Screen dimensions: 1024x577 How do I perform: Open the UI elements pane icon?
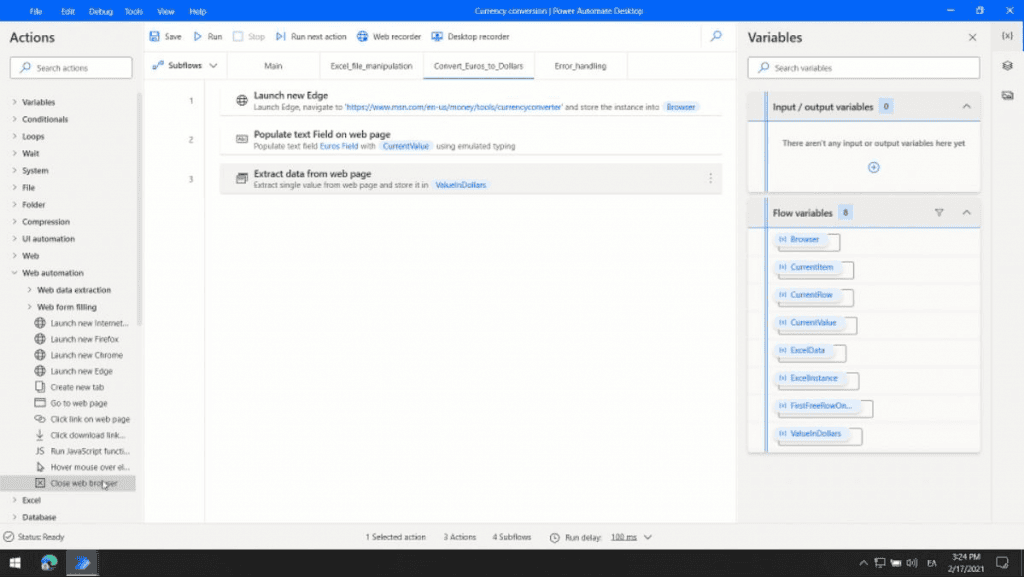click(x=1007, y=66)
